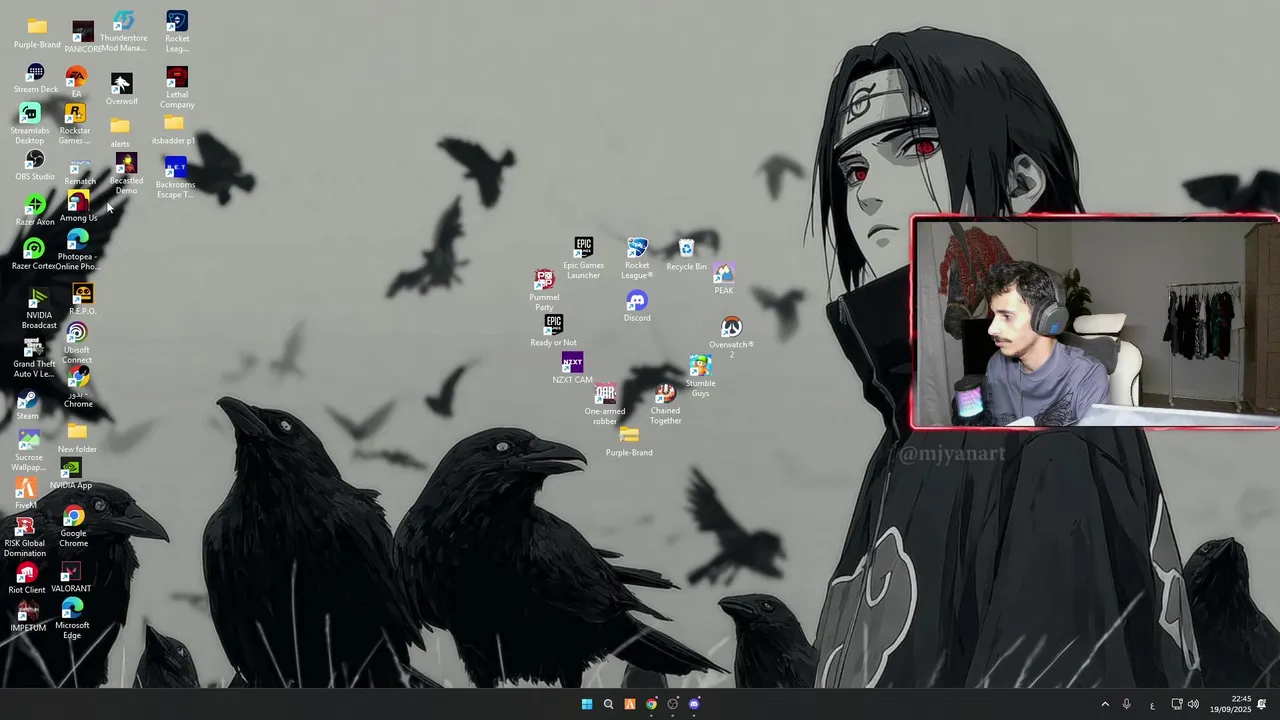Select the New folder icon

point(77,438)
